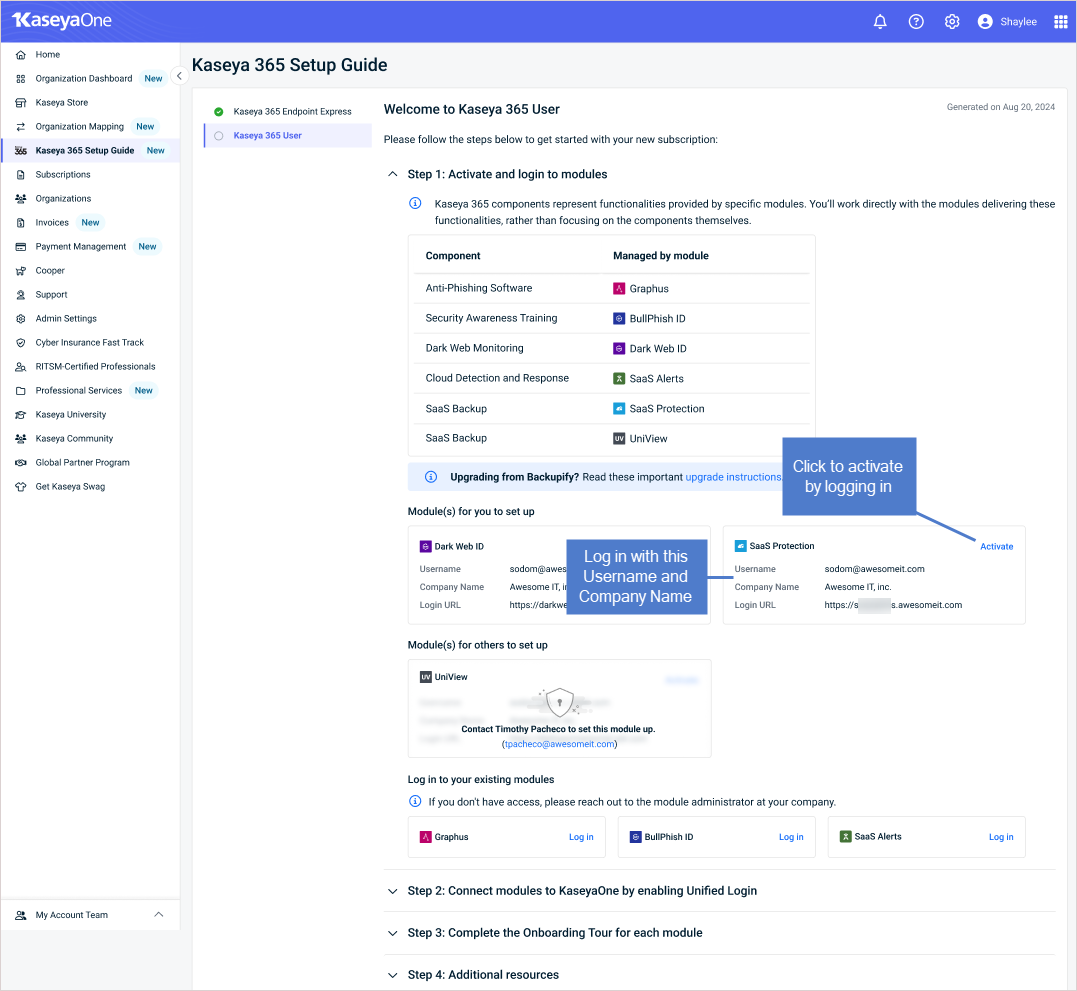Open the settings gear in header
Viewport: 1077px width, 991px height.
tap(951, 22)
